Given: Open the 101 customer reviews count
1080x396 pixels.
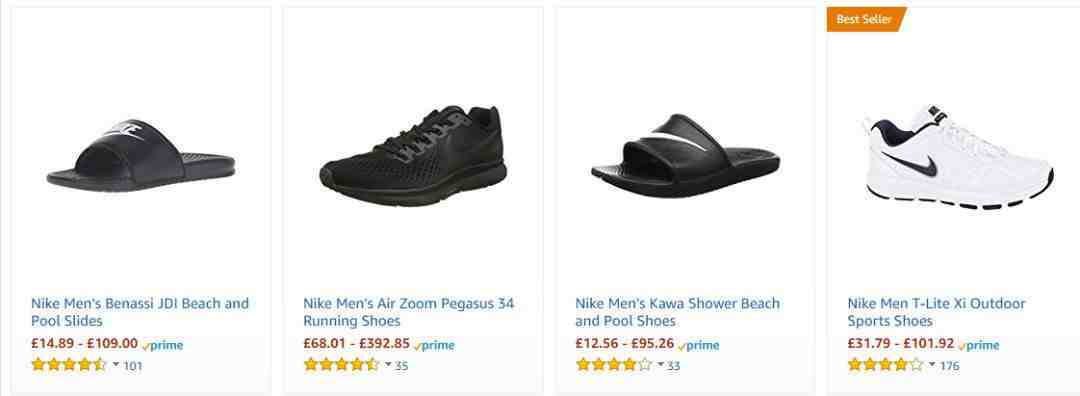Looking at the screenshot, I should point(132,366).
